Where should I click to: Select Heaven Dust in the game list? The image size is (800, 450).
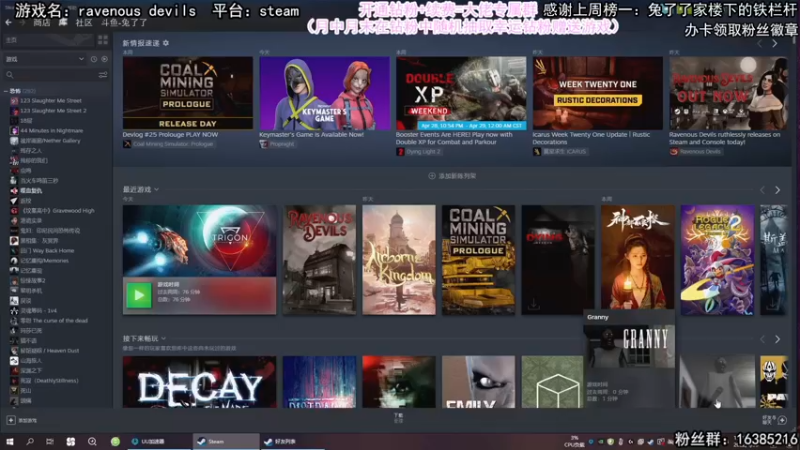click(49, 351)
